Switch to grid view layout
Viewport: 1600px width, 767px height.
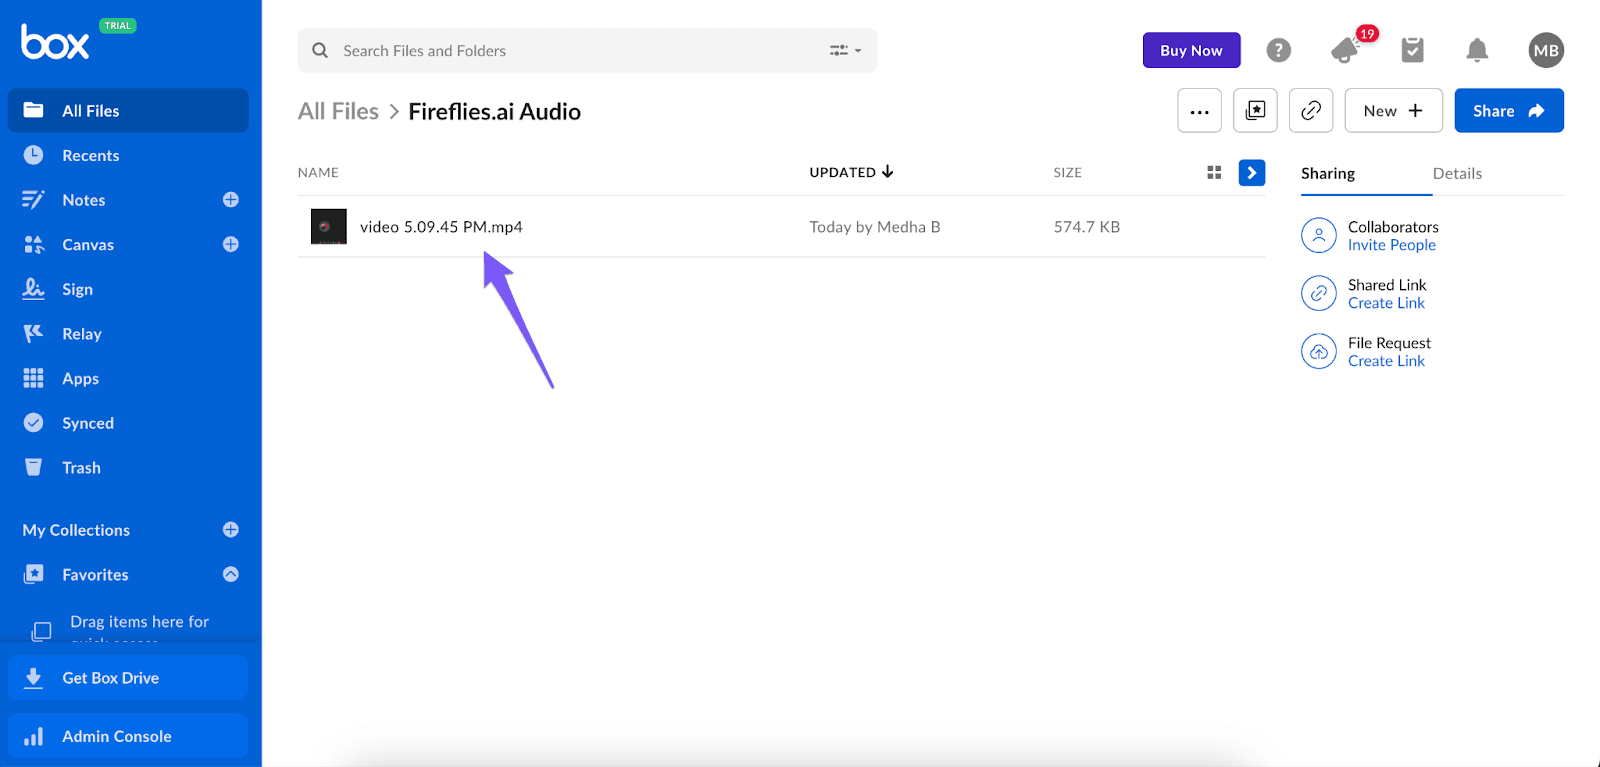click(1214, 173)
